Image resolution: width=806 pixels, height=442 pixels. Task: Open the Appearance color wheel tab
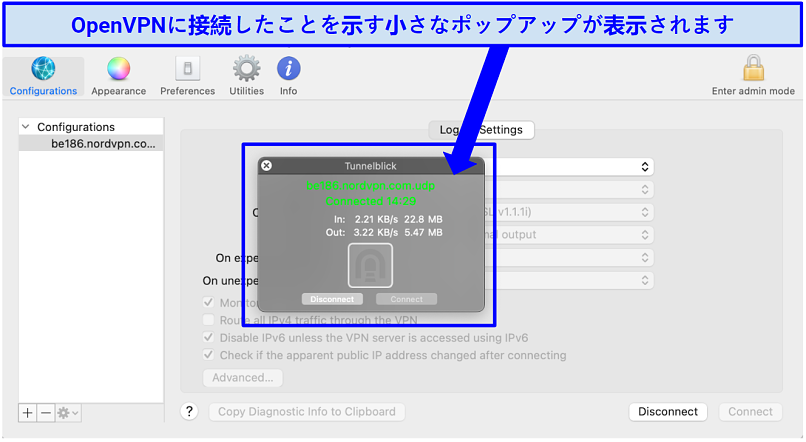(118, 77)
